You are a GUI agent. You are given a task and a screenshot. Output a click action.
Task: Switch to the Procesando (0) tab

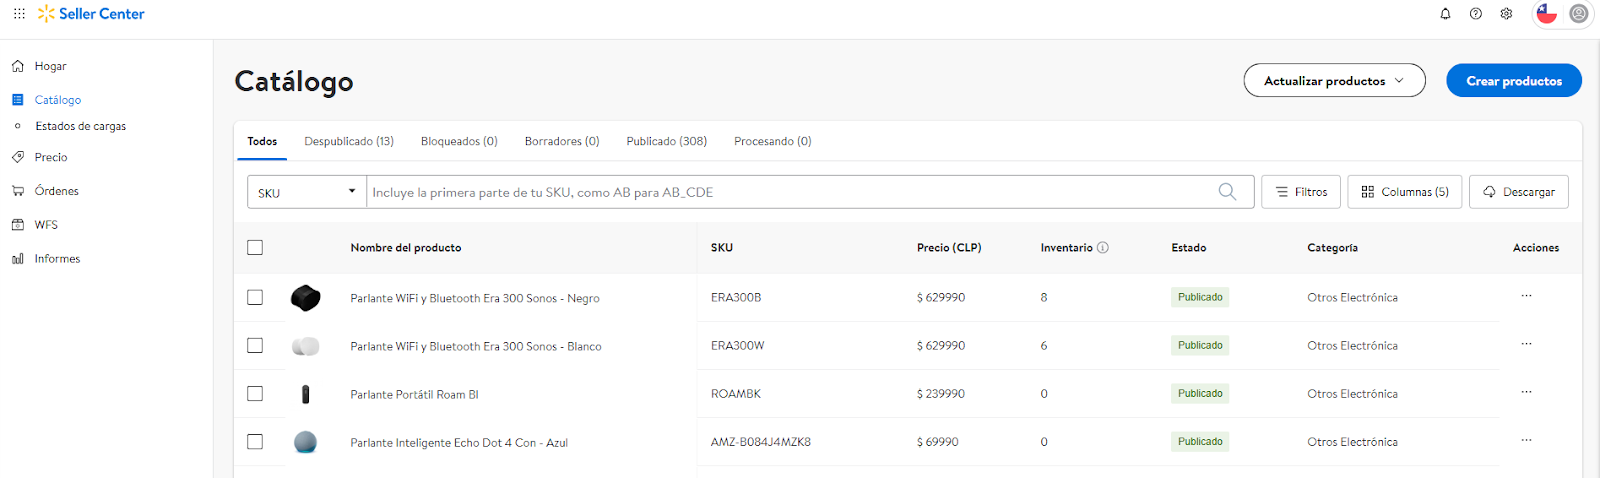773,141
